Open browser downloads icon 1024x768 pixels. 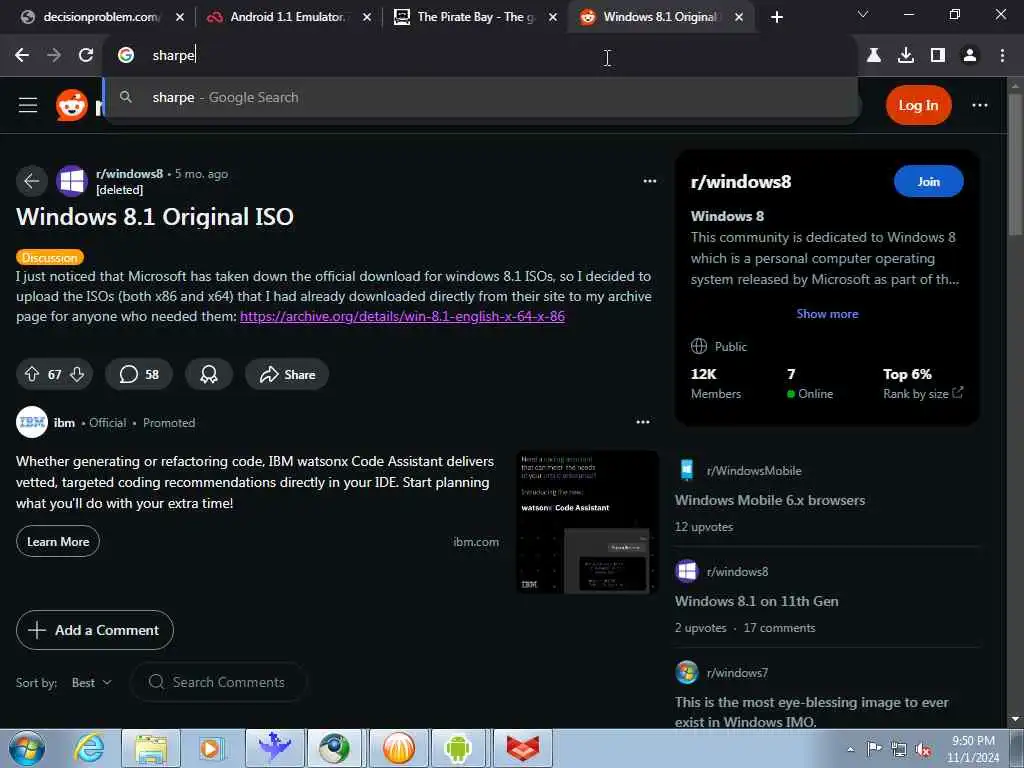tap(906, 56)
